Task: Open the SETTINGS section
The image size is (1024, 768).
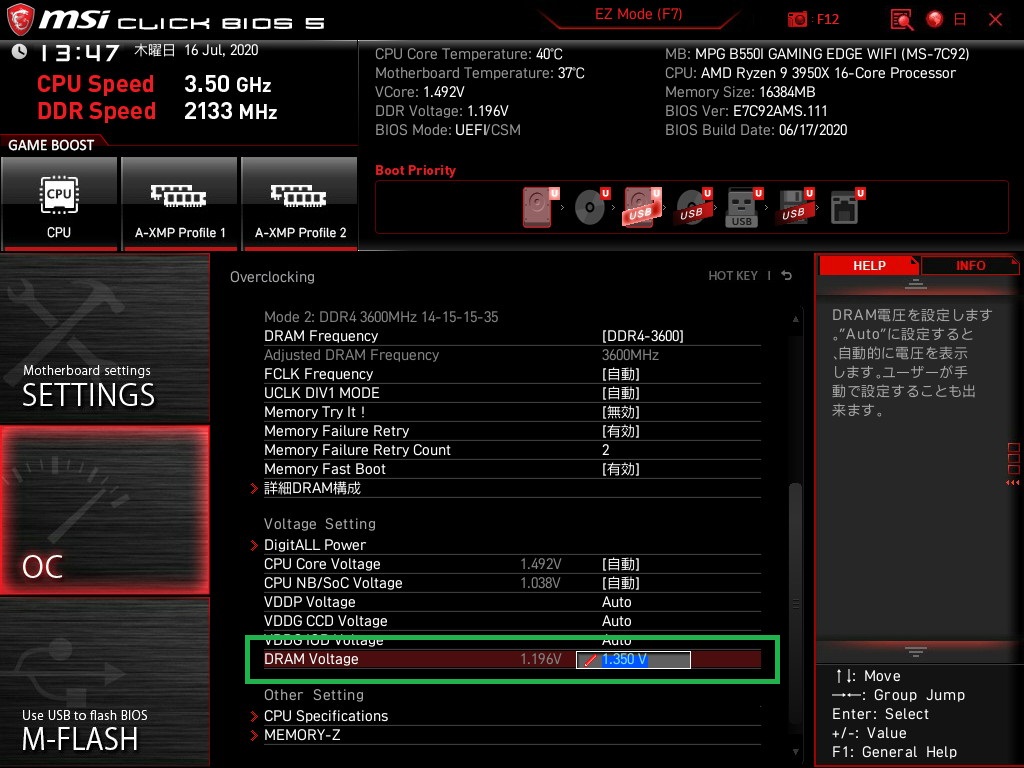Action: [104, 339]
